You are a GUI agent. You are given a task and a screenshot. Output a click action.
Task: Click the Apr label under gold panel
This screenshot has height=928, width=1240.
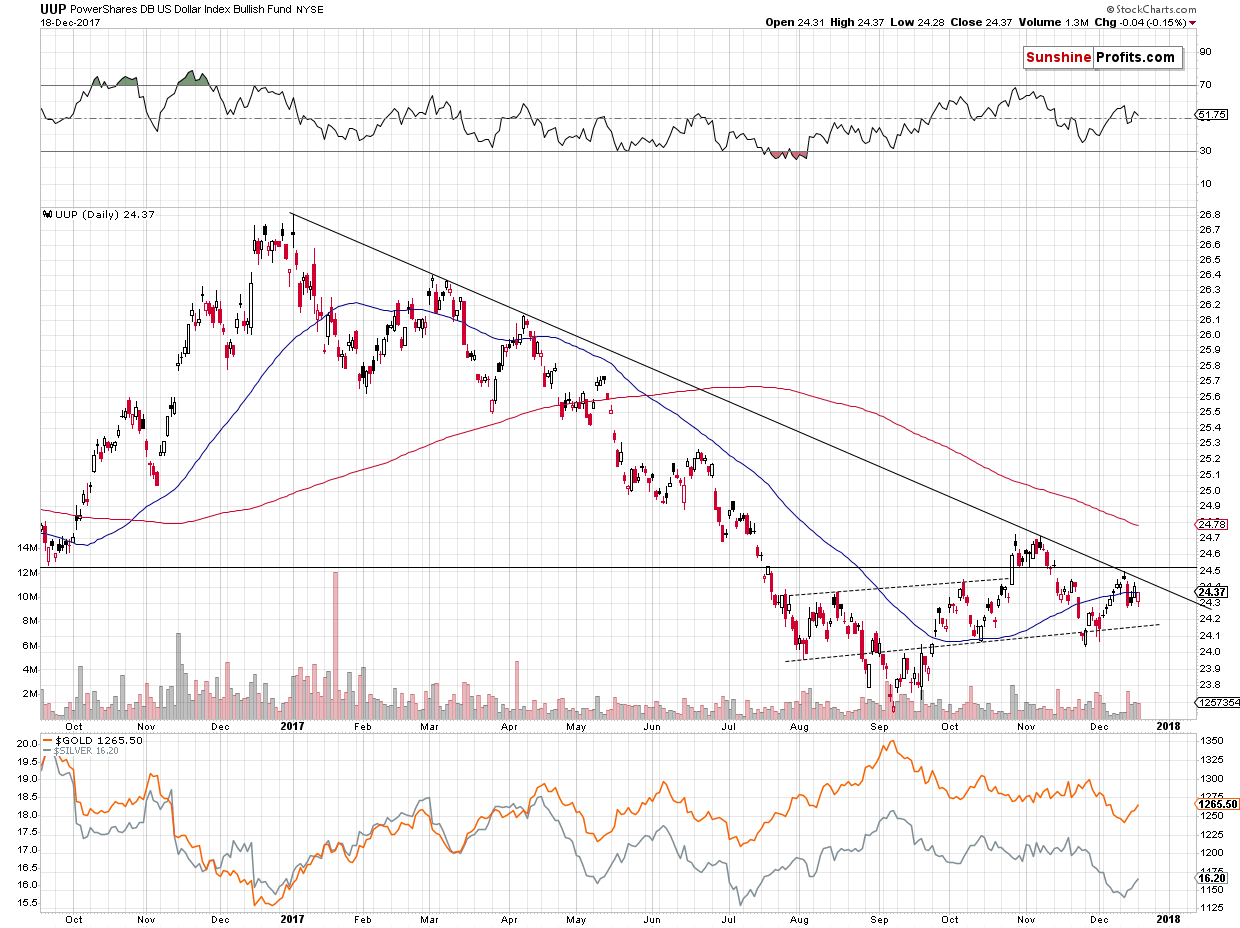510,919
